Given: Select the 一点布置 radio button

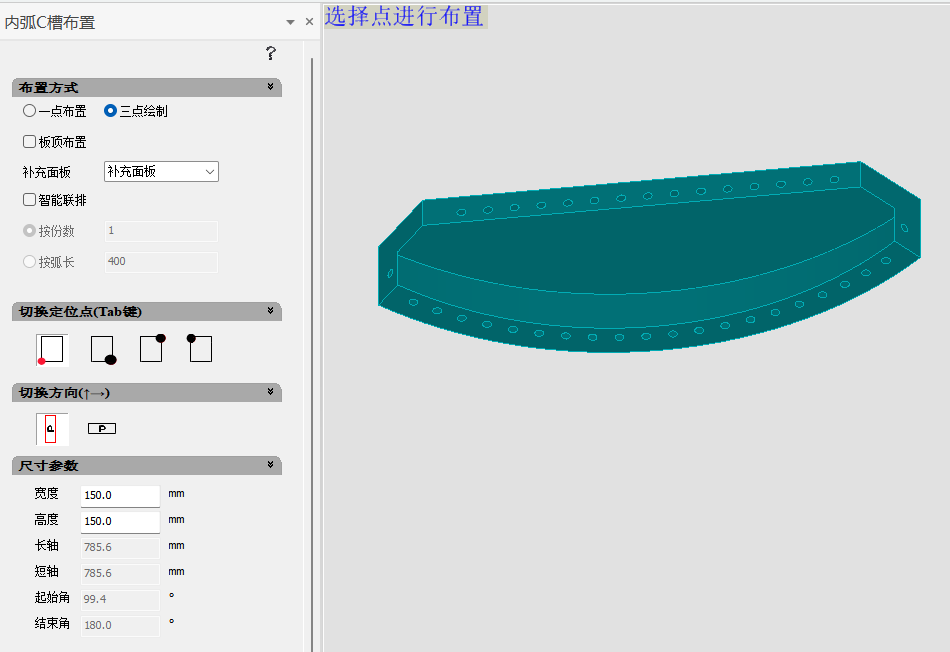Looking at the screenshot, I should (x=30, y=111).
